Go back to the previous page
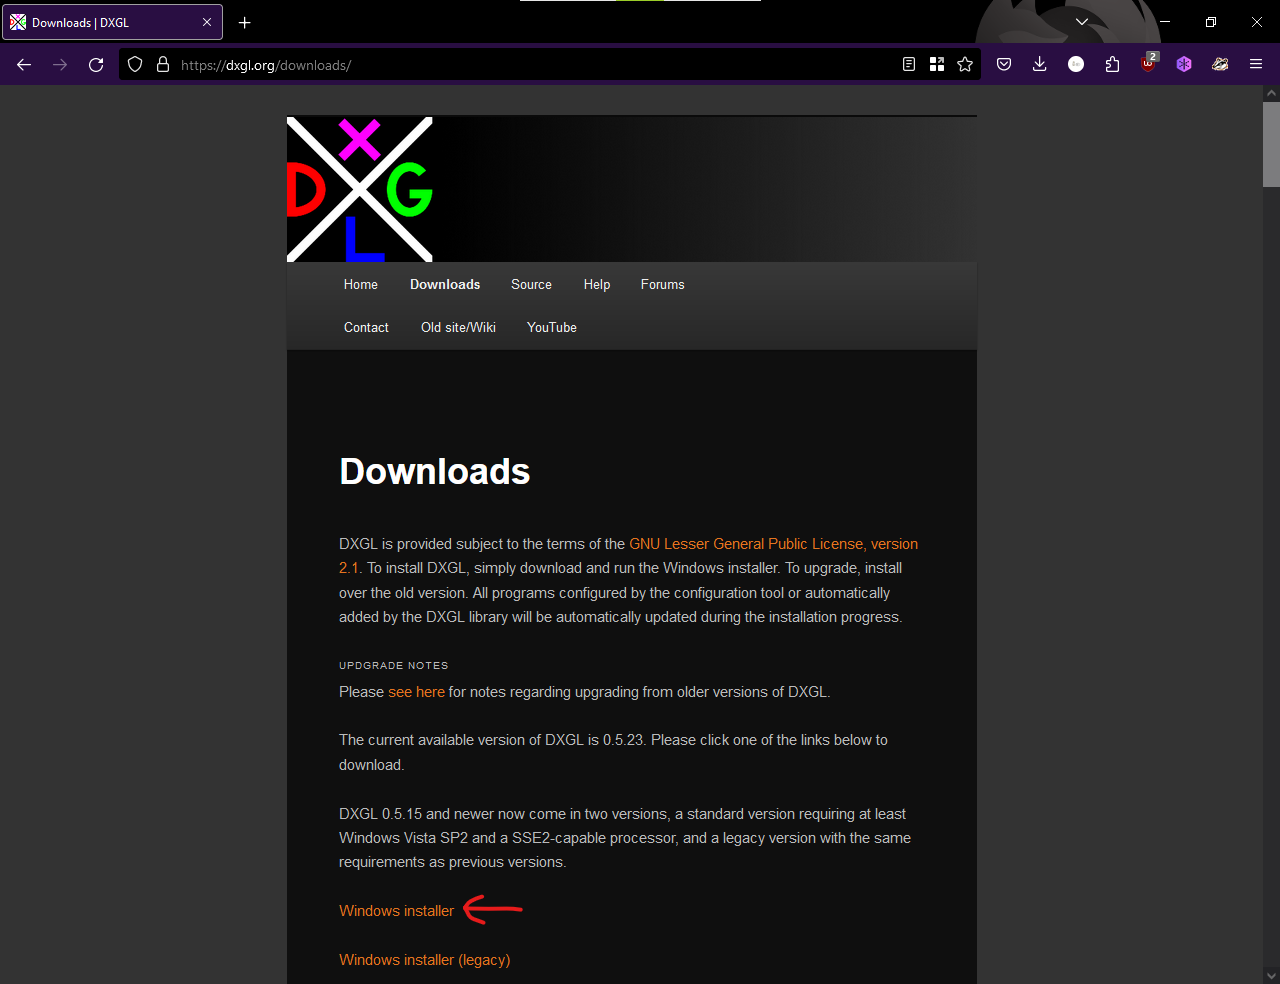The width and height of the screenshot is (1280, 984). 24,65
